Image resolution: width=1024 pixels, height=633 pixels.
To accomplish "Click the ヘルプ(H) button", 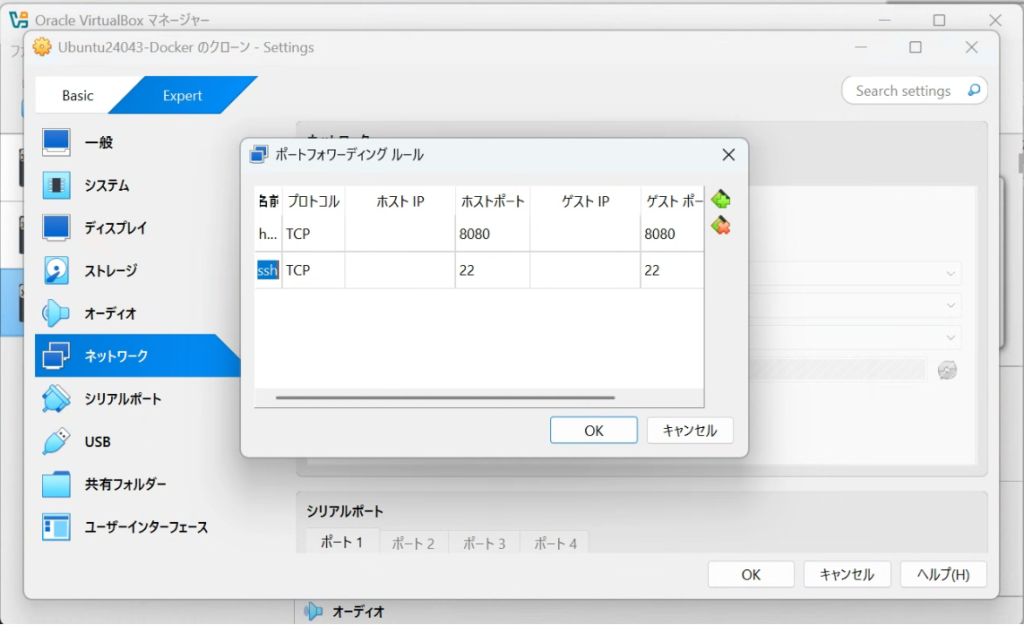I will click(x=943, y=574).
